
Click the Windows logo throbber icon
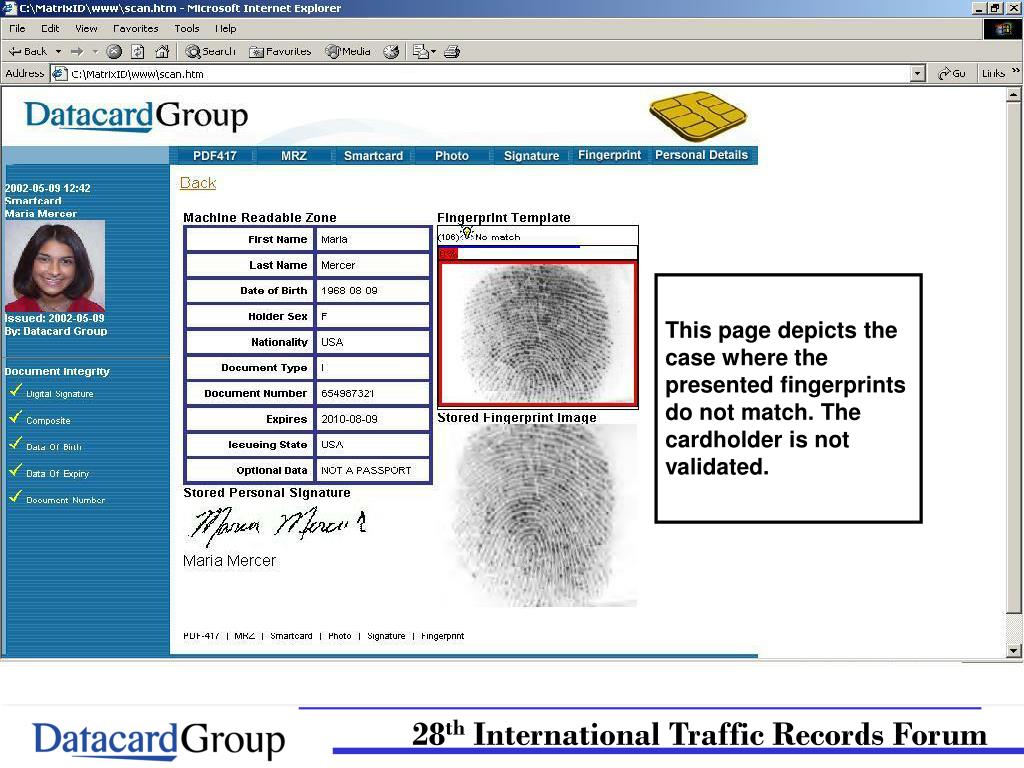coord(1002,29)
